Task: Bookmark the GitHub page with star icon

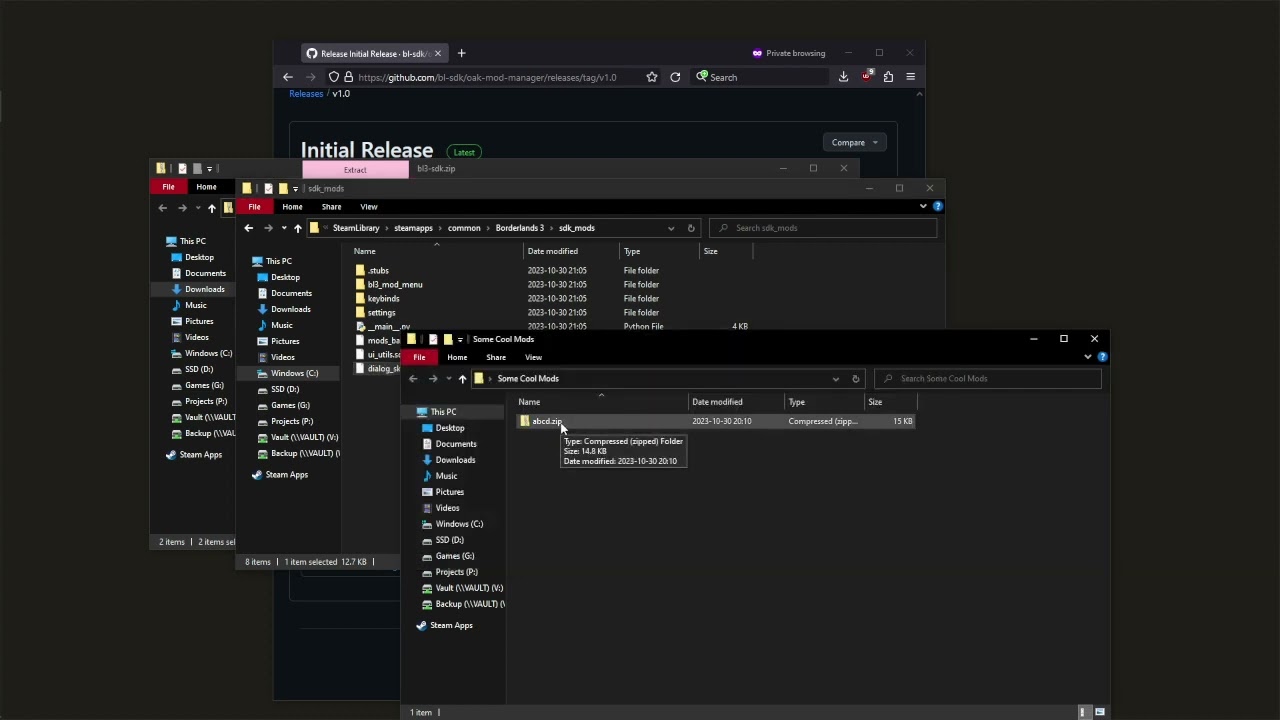Action: click(x=652, y=77)
